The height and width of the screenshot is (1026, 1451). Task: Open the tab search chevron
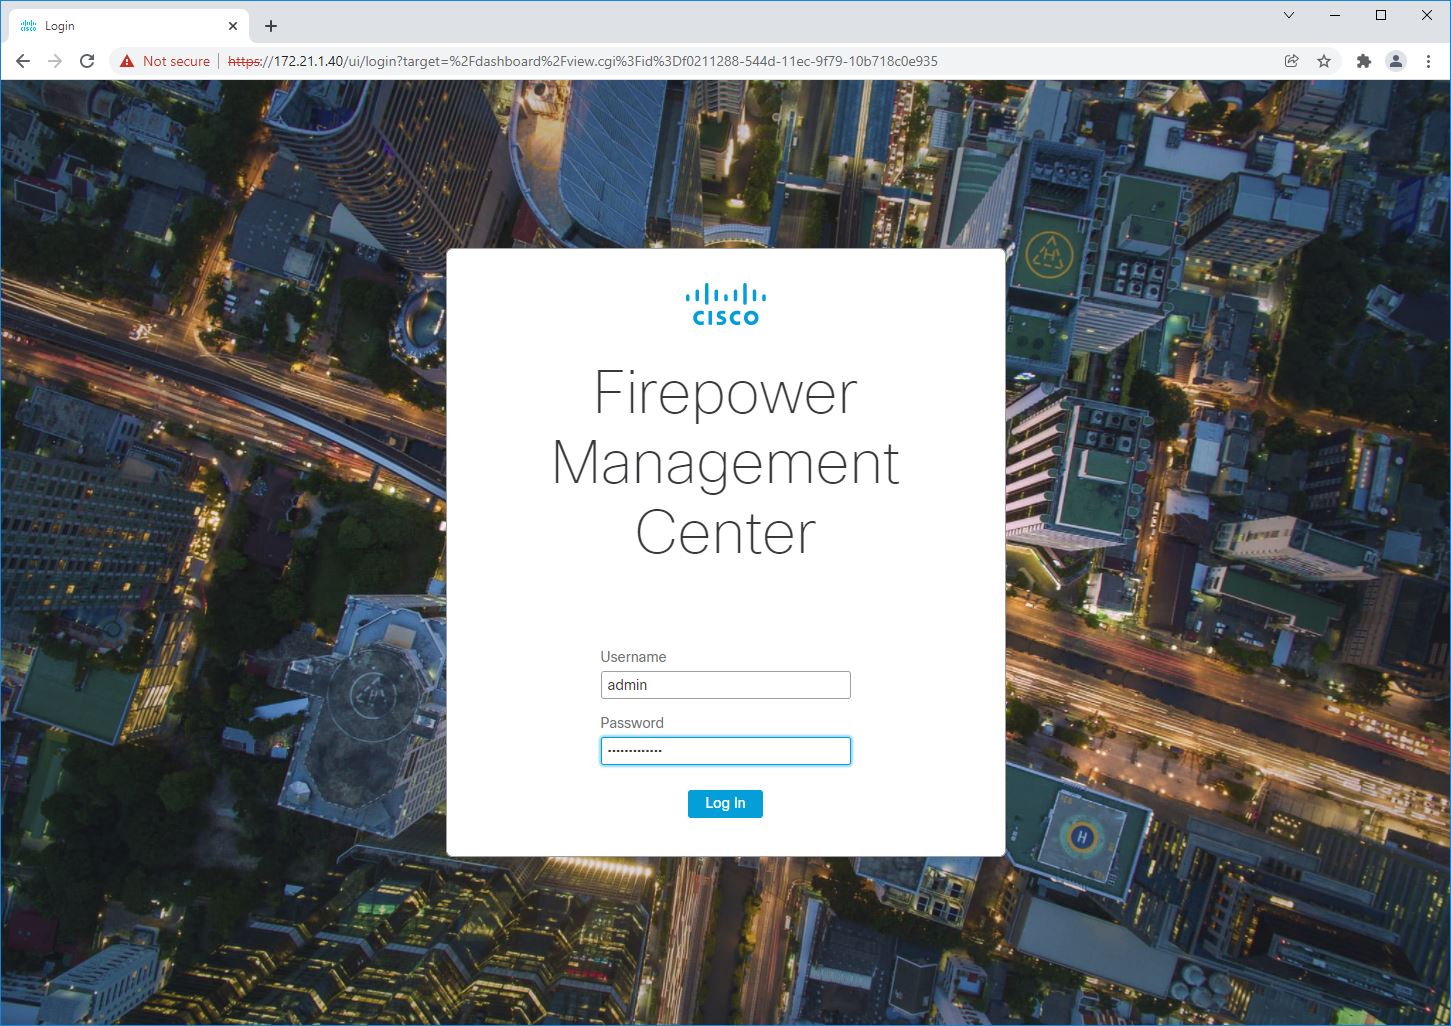[1289, 15]
